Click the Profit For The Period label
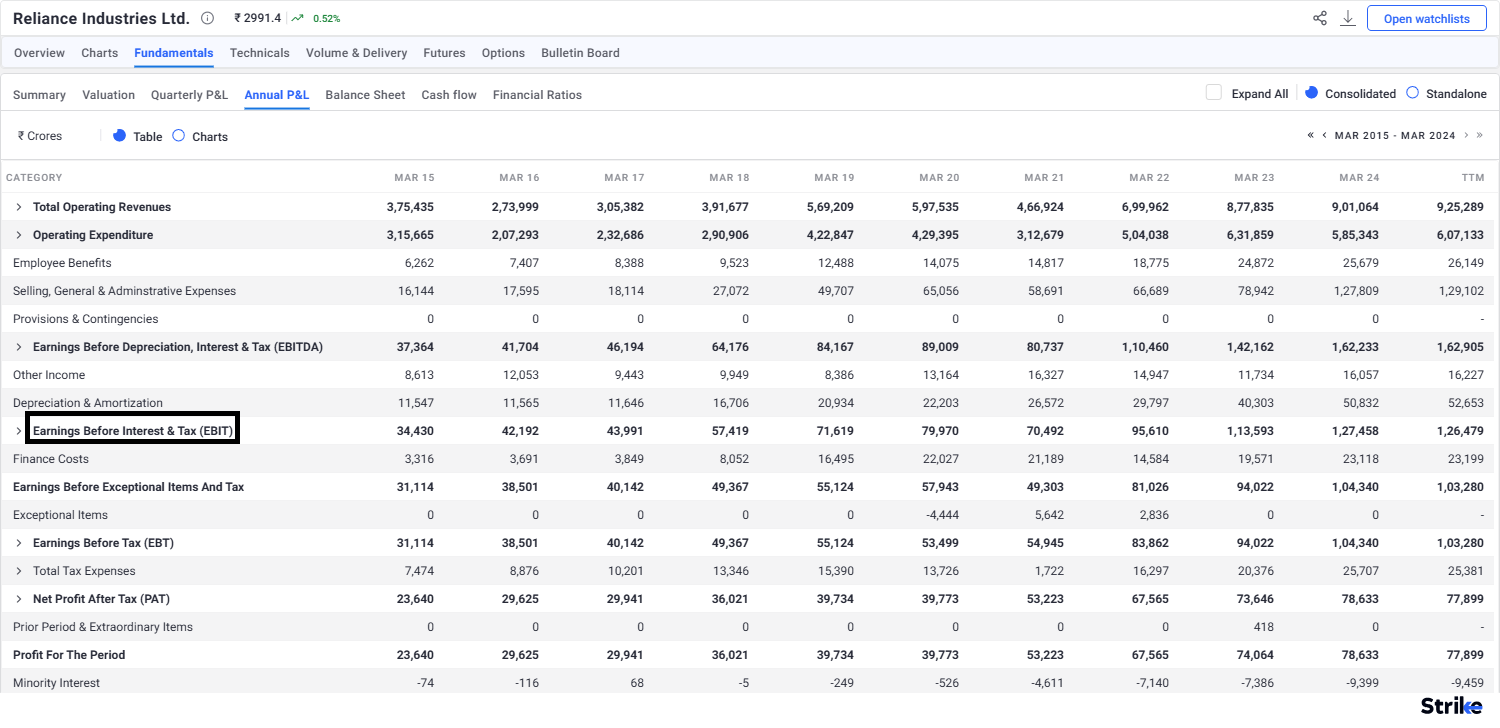The image size is (1500, 728). [x=69, y=655]
